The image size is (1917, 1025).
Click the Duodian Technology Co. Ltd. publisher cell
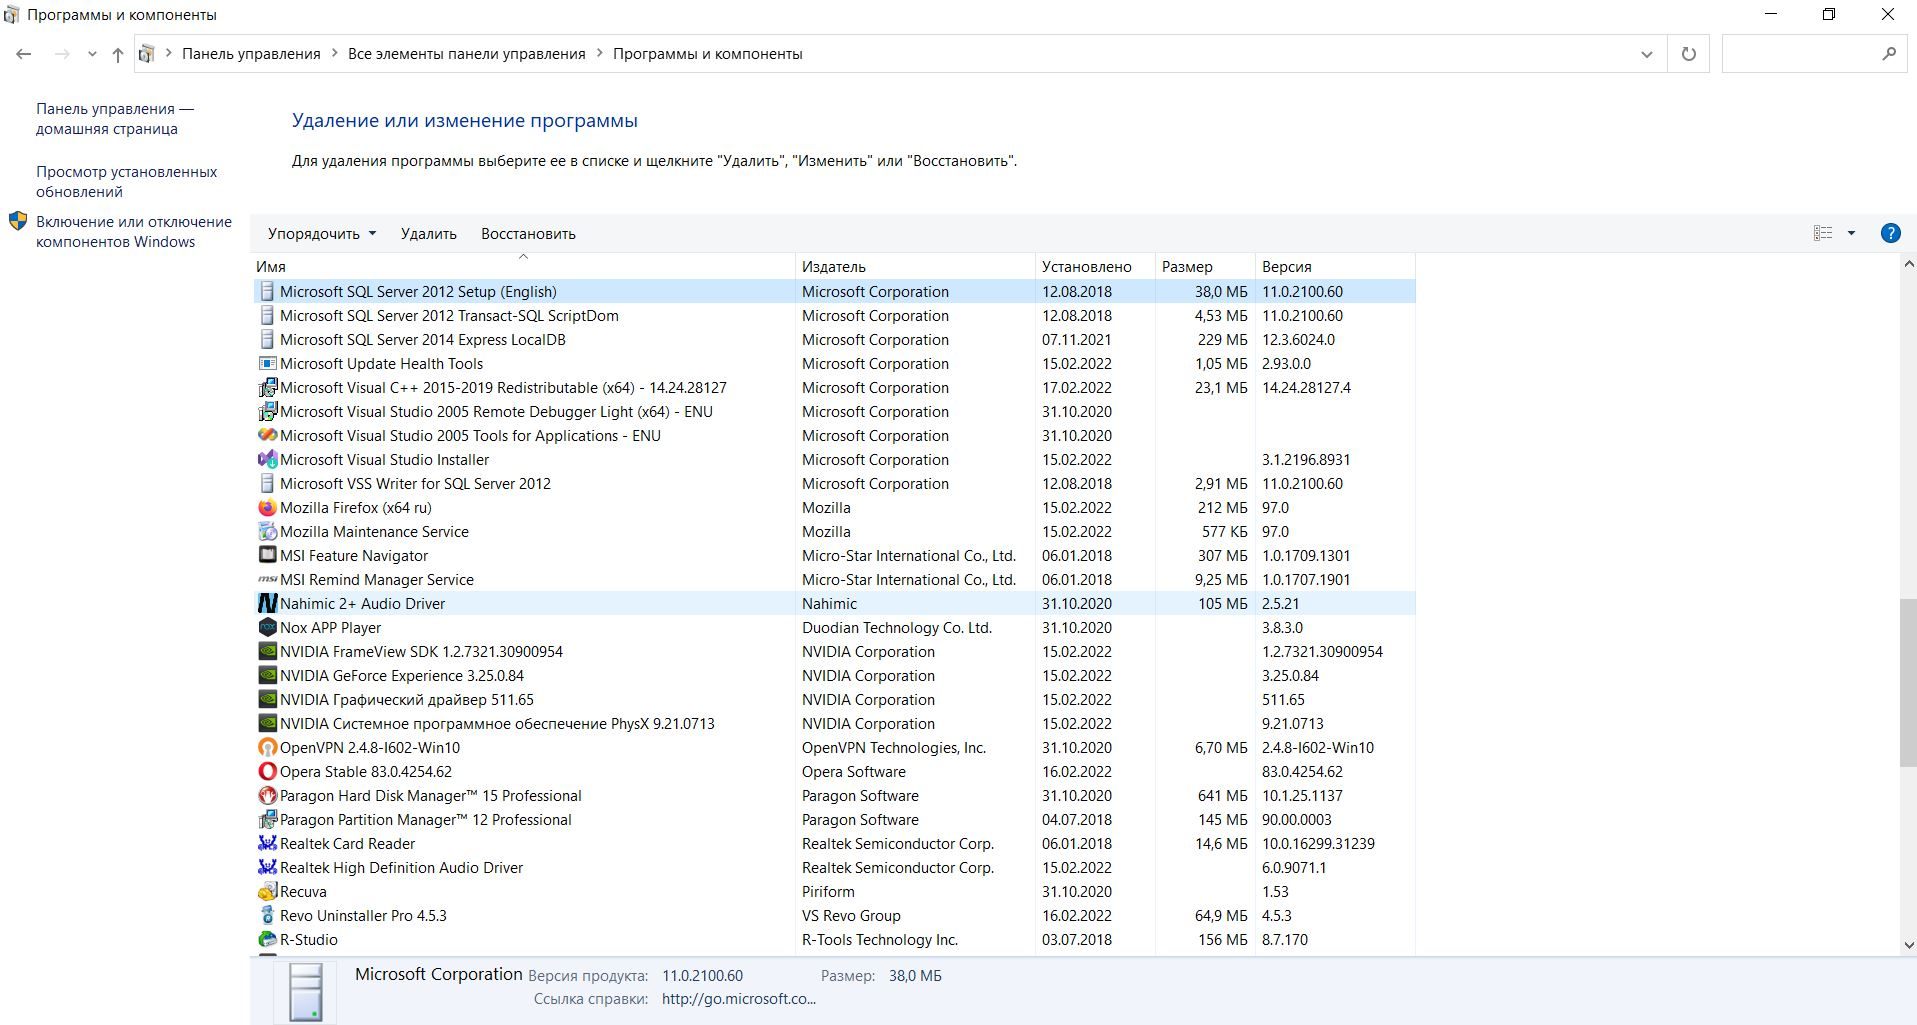pos(897,628)
